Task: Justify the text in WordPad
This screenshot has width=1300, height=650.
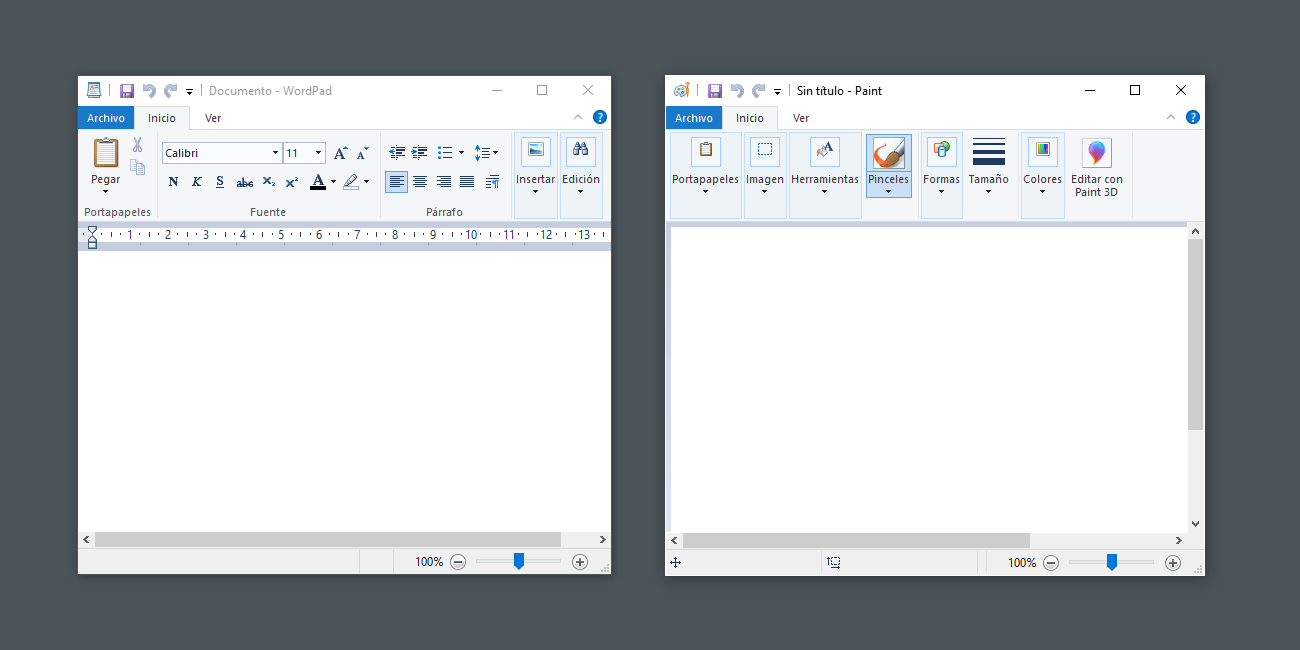Action: pyautogui.click(x=467, y=182)
